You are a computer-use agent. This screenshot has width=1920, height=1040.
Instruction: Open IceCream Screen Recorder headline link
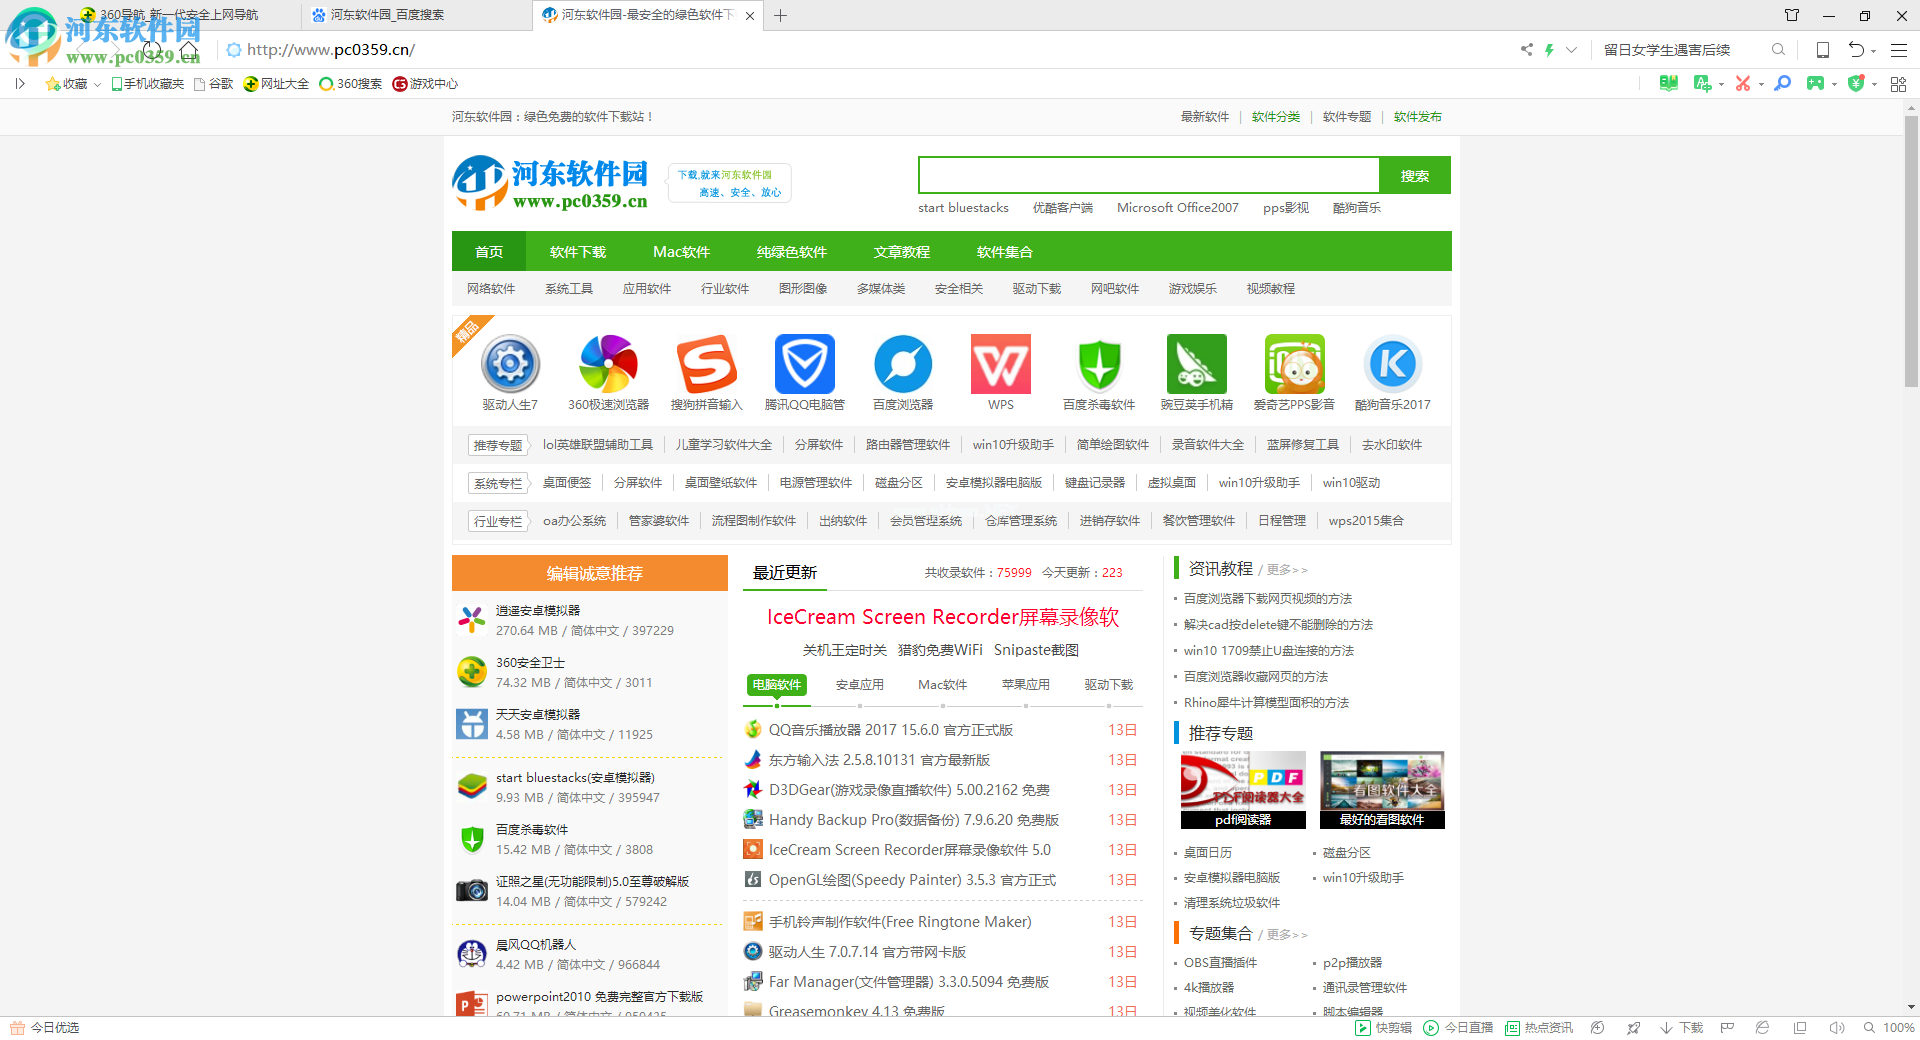[942, 617]
